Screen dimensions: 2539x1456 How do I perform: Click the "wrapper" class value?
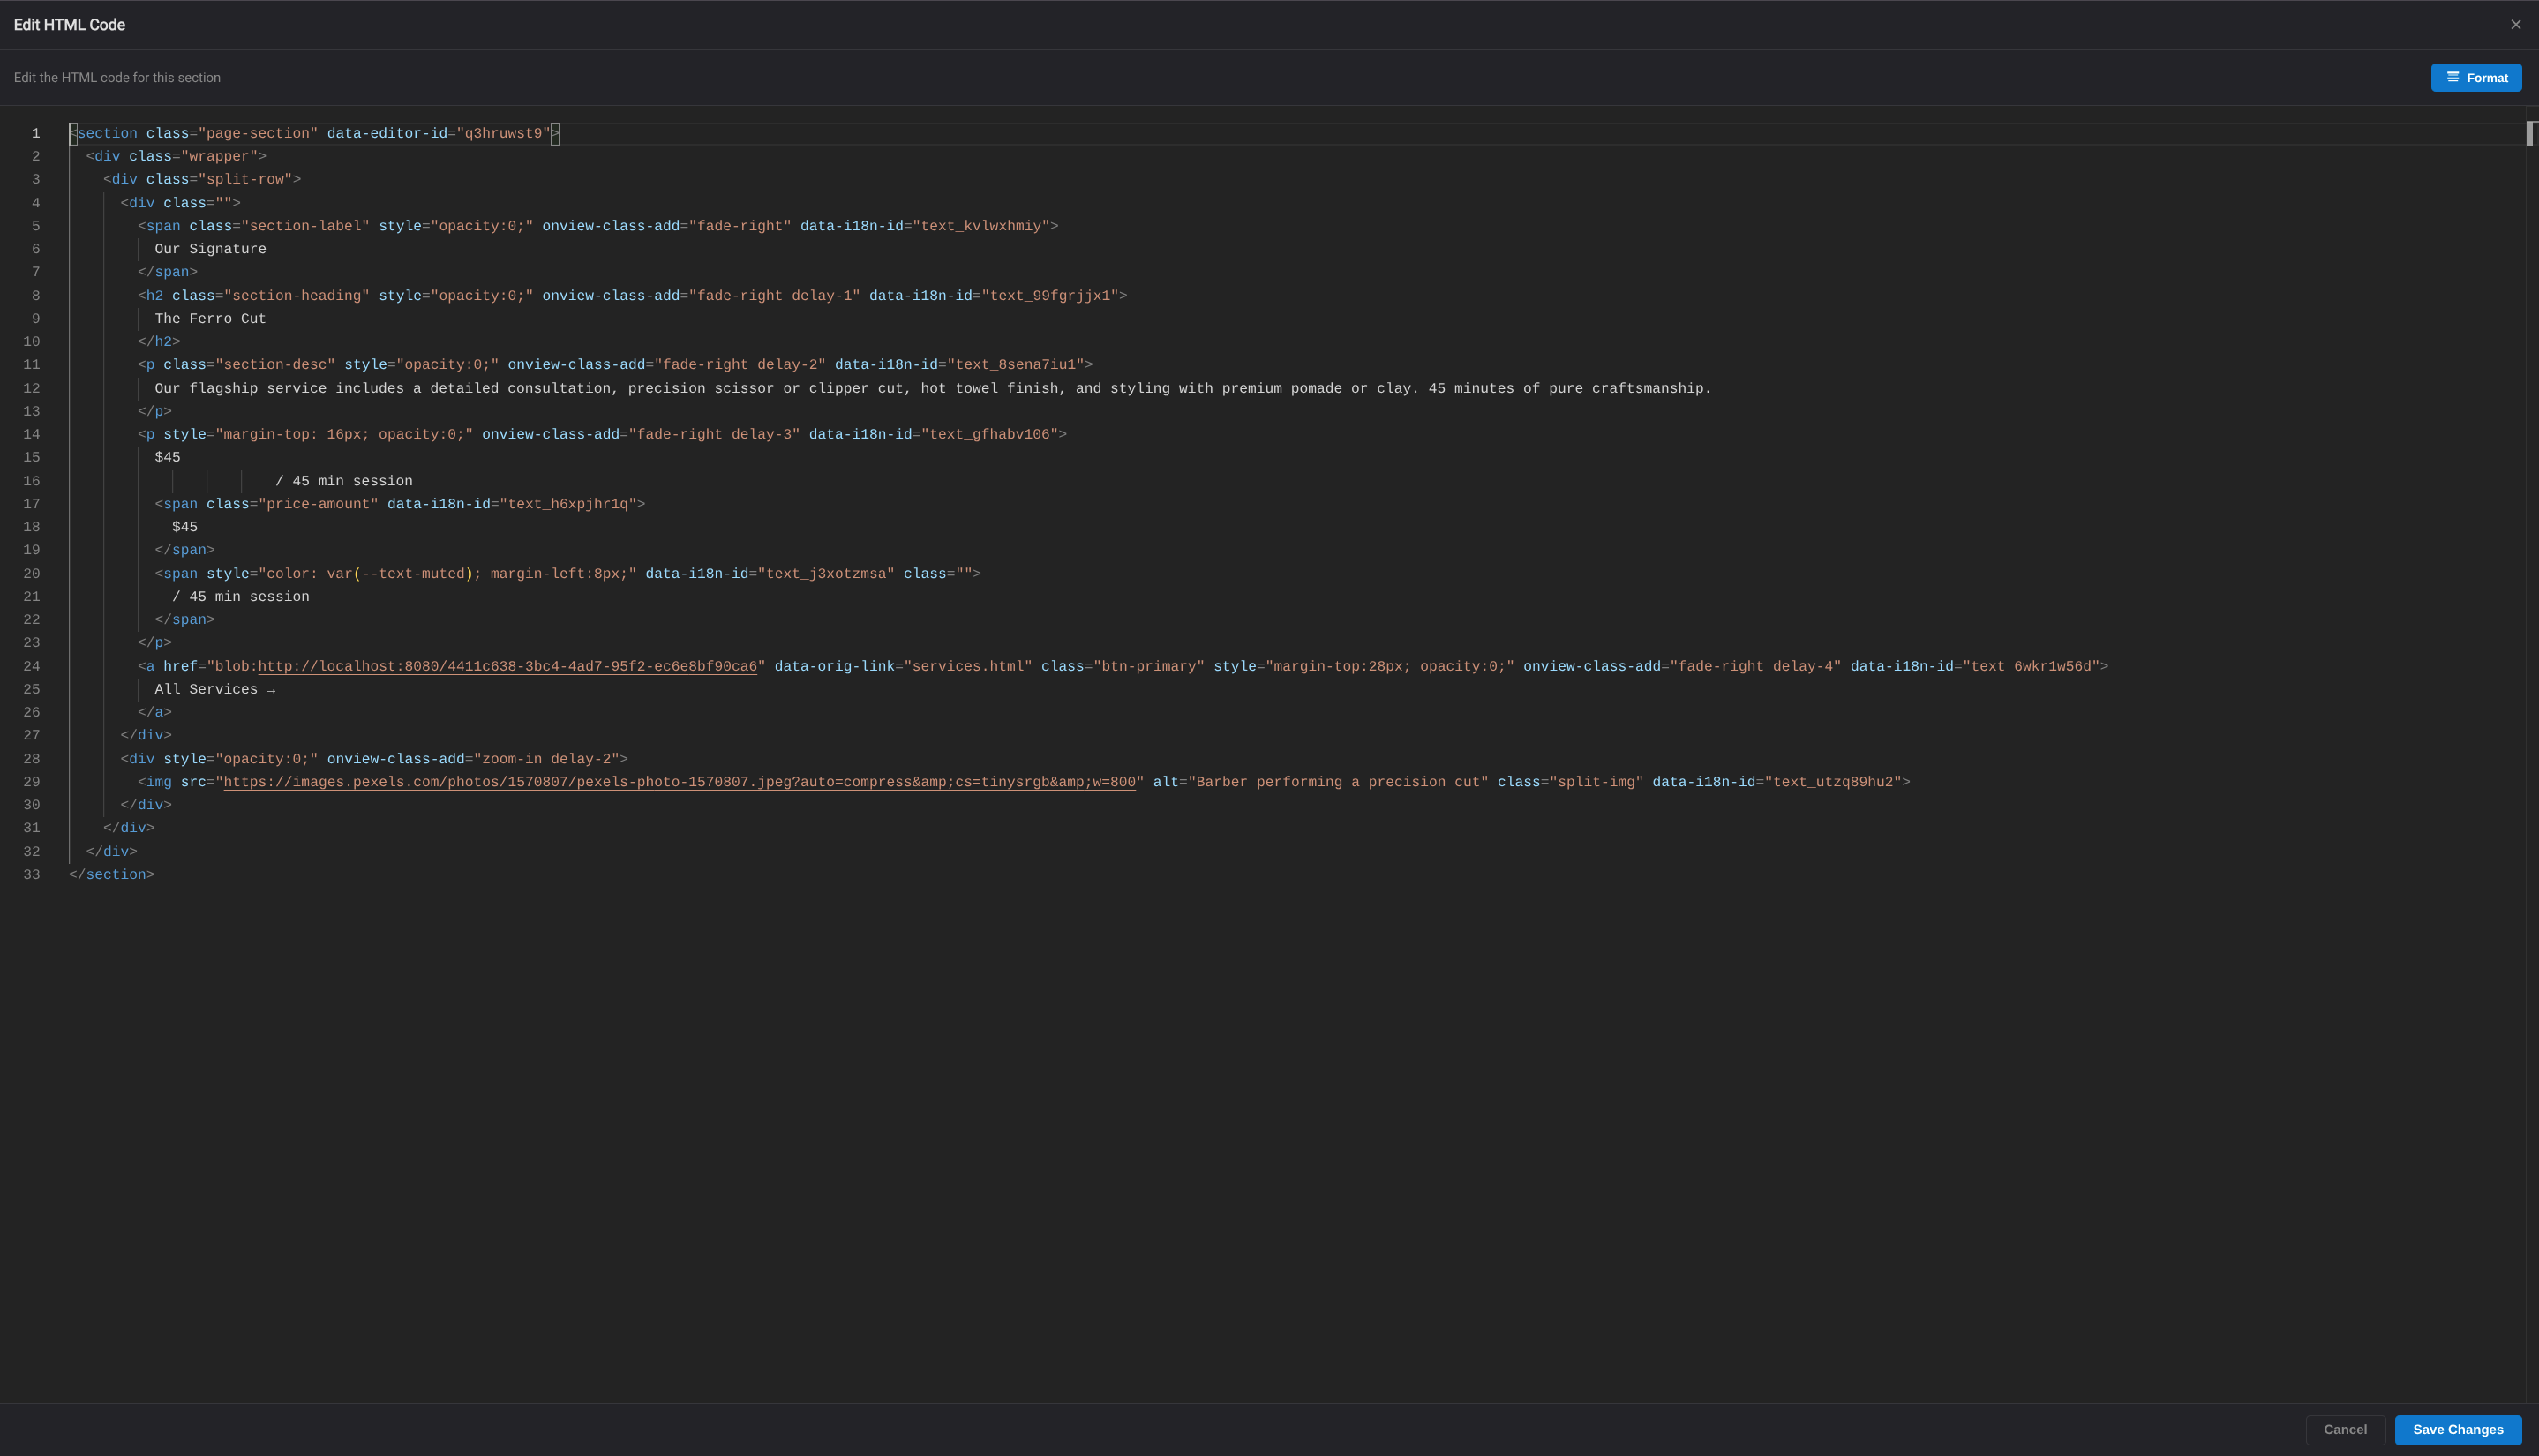point(219,157)
